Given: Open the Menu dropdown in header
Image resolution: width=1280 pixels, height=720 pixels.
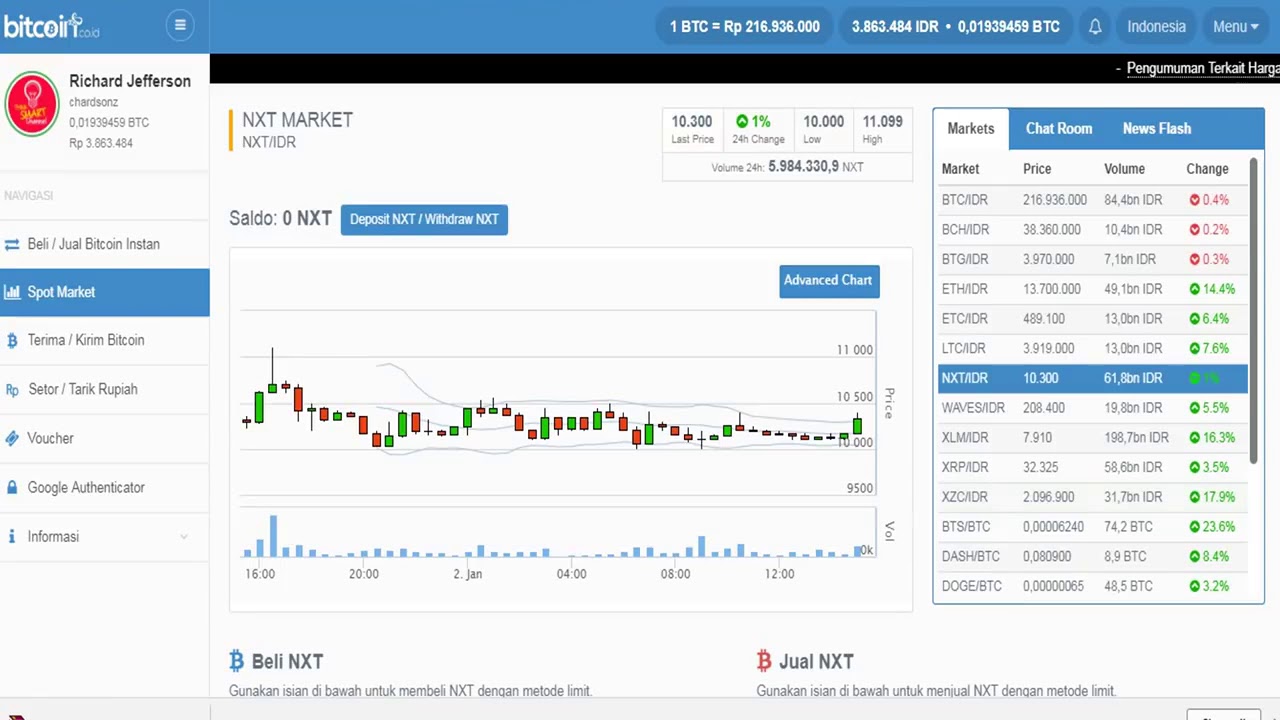Looking at the screenshot, I should (x=1236, y=27).
